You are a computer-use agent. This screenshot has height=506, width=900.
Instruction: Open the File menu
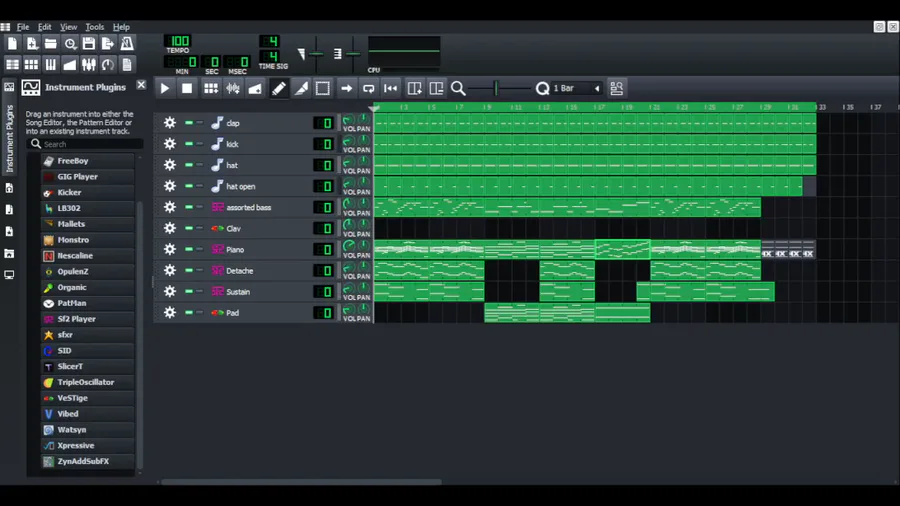(23, 27)
